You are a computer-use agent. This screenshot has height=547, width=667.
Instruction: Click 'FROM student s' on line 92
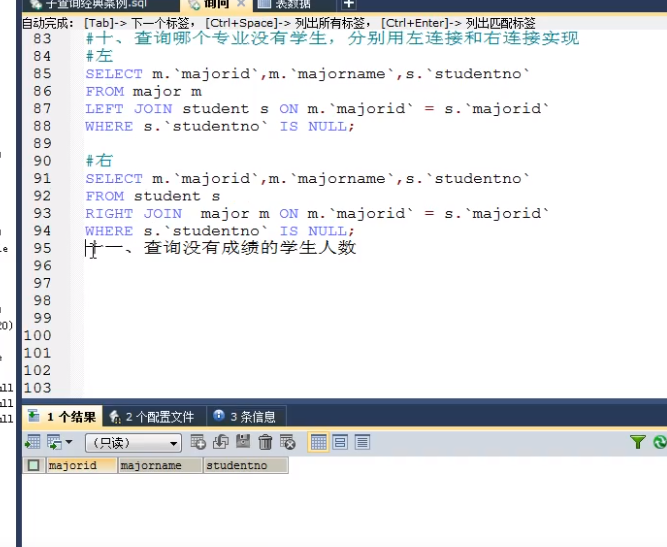pyautogui.click(x=153, y=196)
